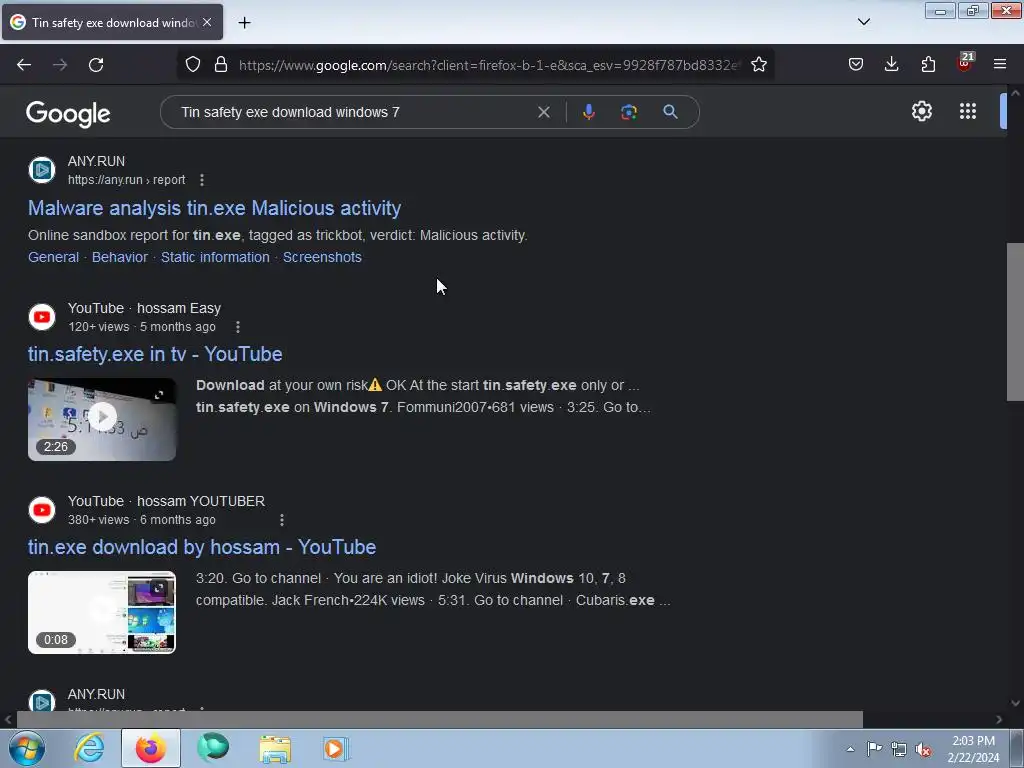Open the General sitelink

(54, 257)
